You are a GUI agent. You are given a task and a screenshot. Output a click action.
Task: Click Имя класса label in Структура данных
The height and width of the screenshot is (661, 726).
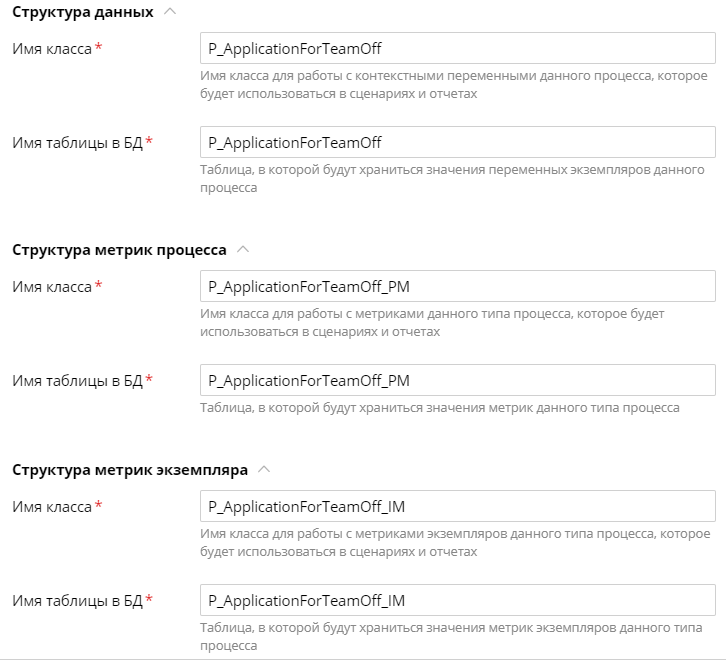[x=52, y=49]
